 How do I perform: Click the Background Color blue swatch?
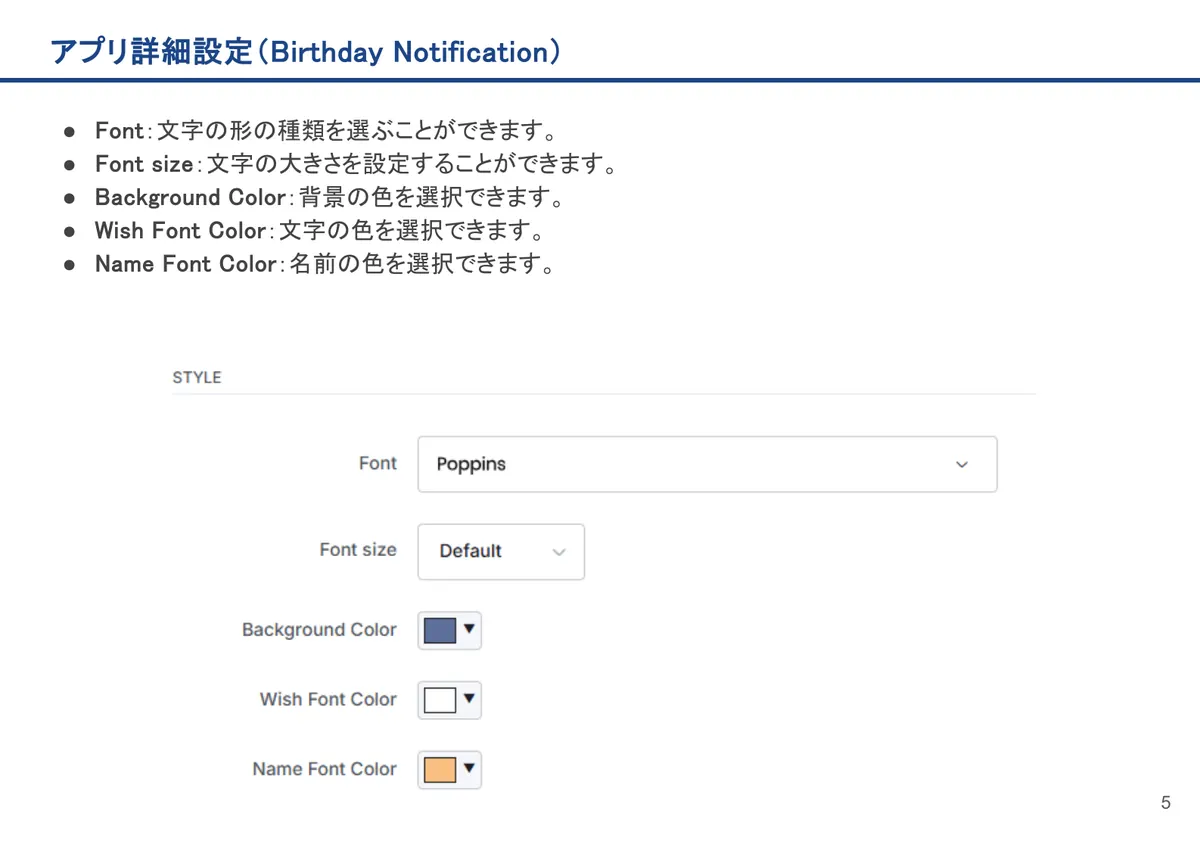(x=440, y=630)
